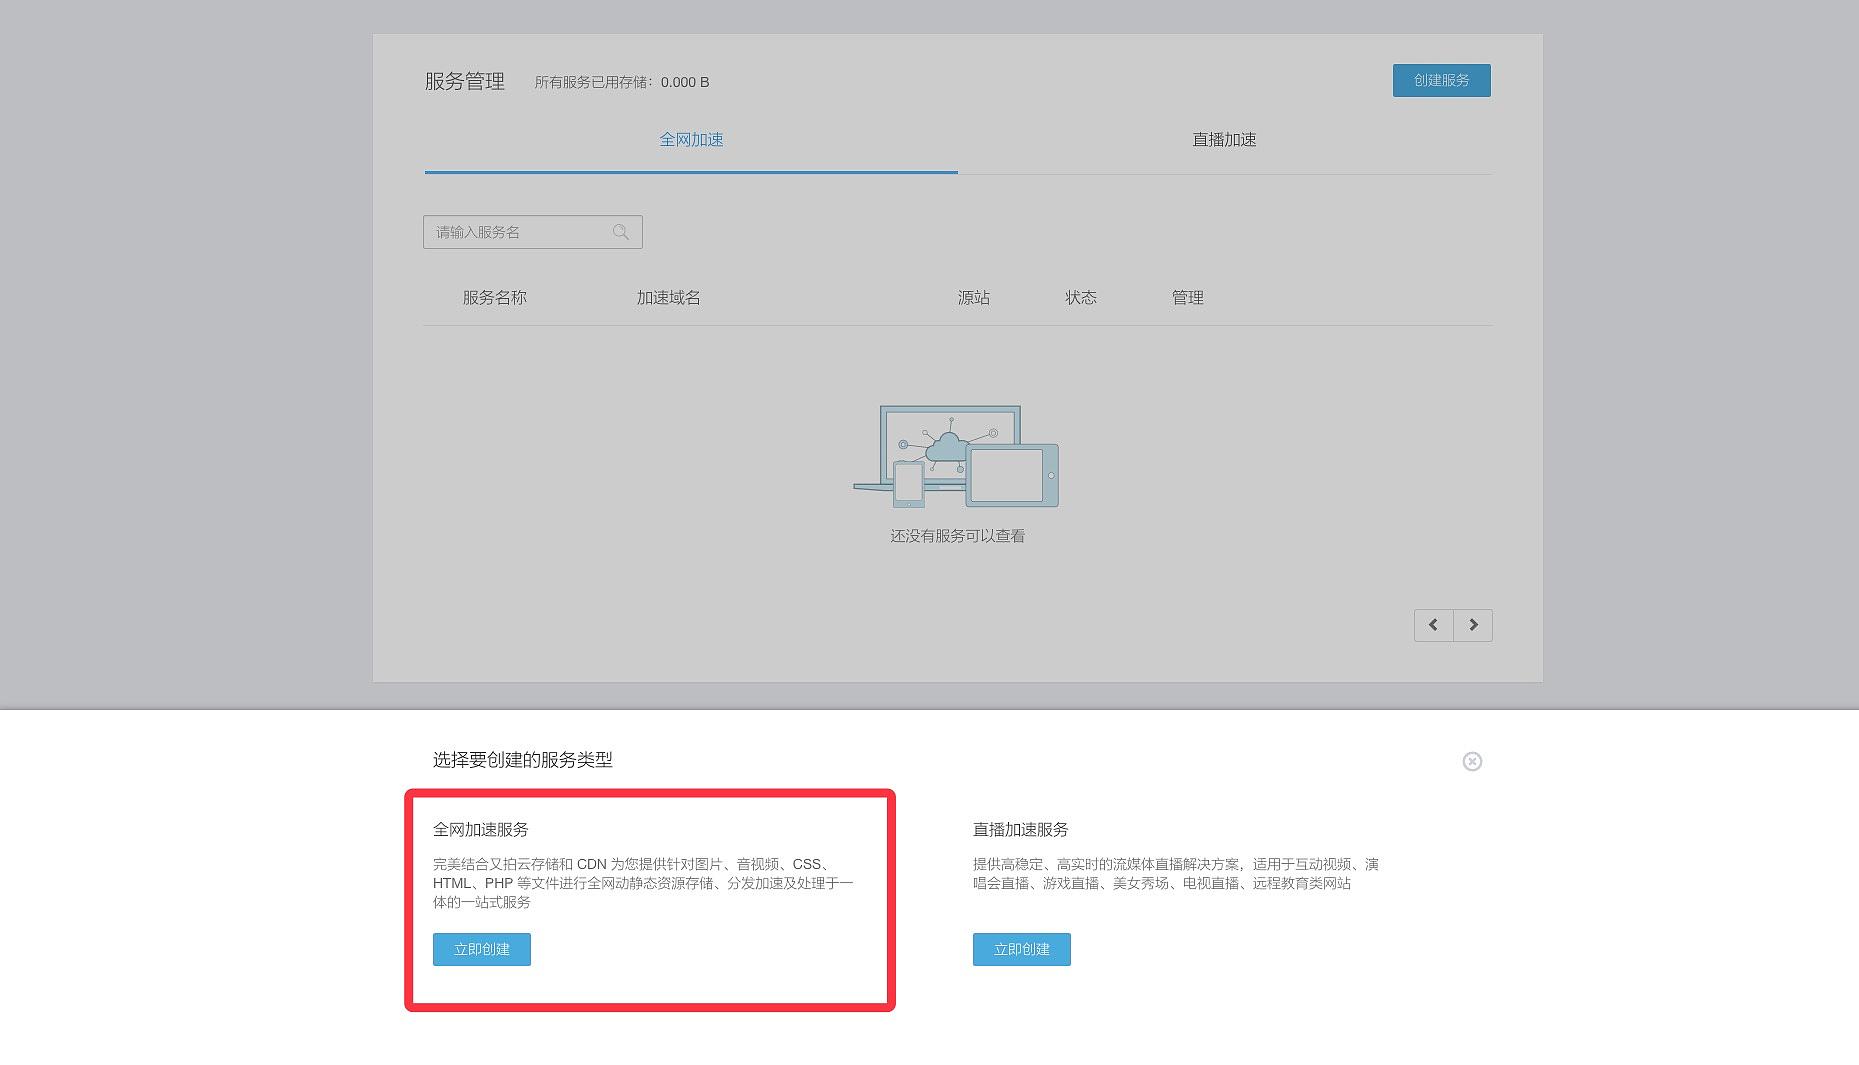Select the 直播加速服务 heading
The image size is (1859, 1065).
tap(1020, 830)
